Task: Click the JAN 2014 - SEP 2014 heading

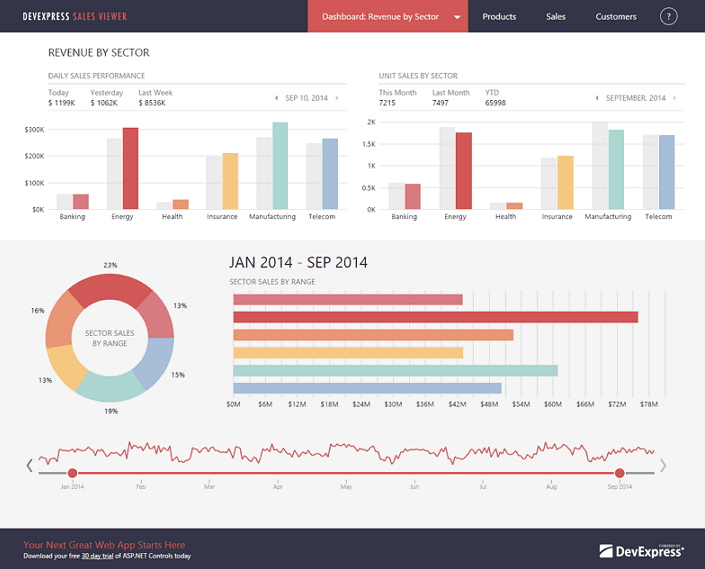Action: (x=298, y=262)
